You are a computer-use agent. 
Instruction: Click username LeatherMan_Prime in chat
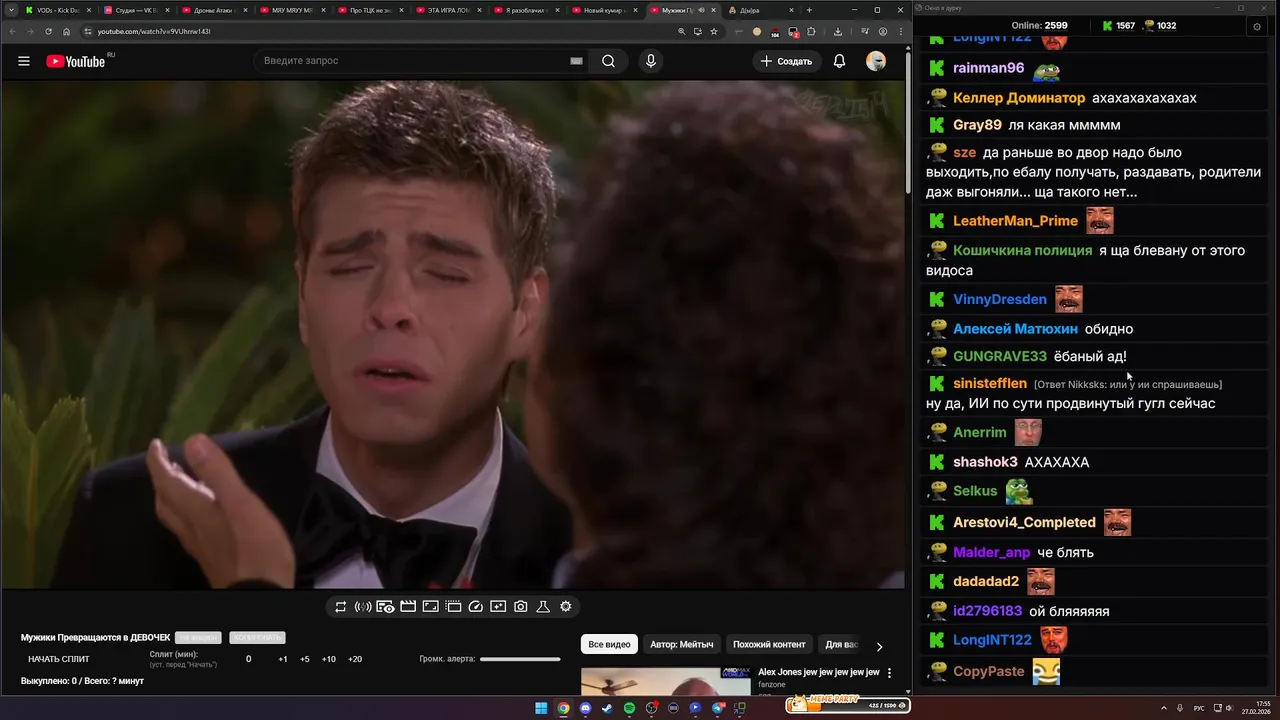click(1015, 221)
